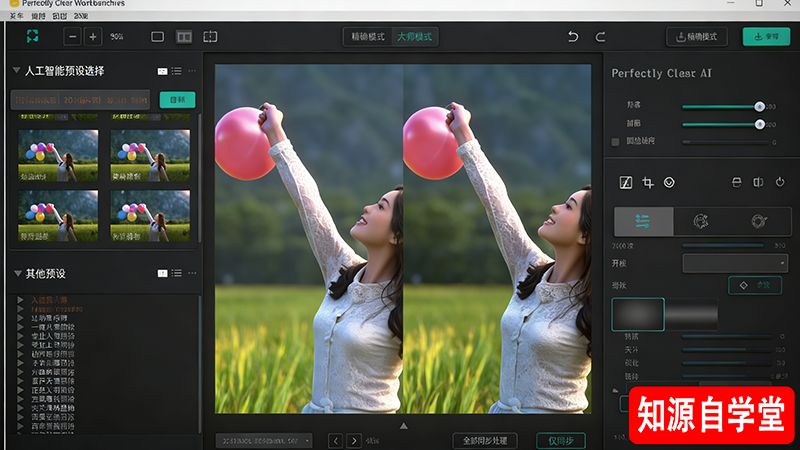
Task: Select the split compare view icon
Action: tap(210, 37)
